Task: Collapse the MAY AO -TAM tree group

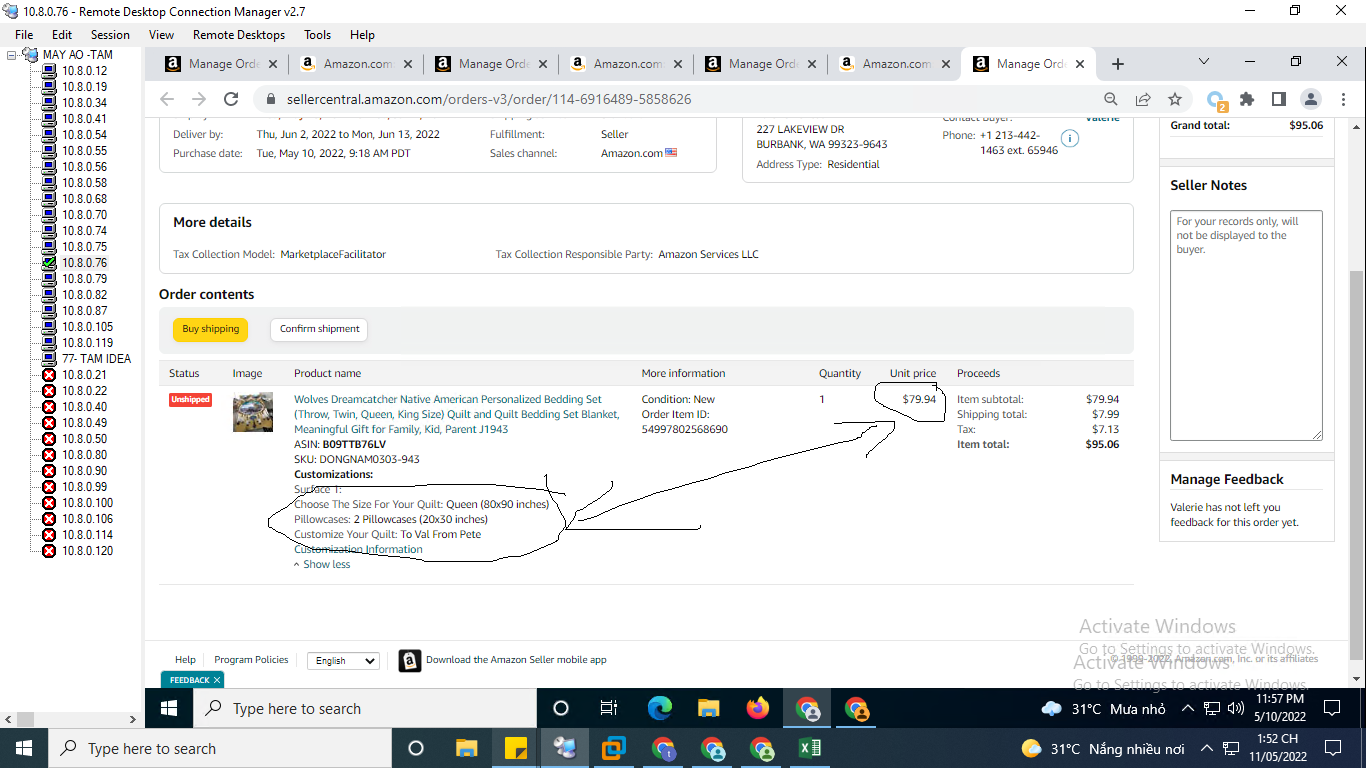Action: tap(12, 55)
